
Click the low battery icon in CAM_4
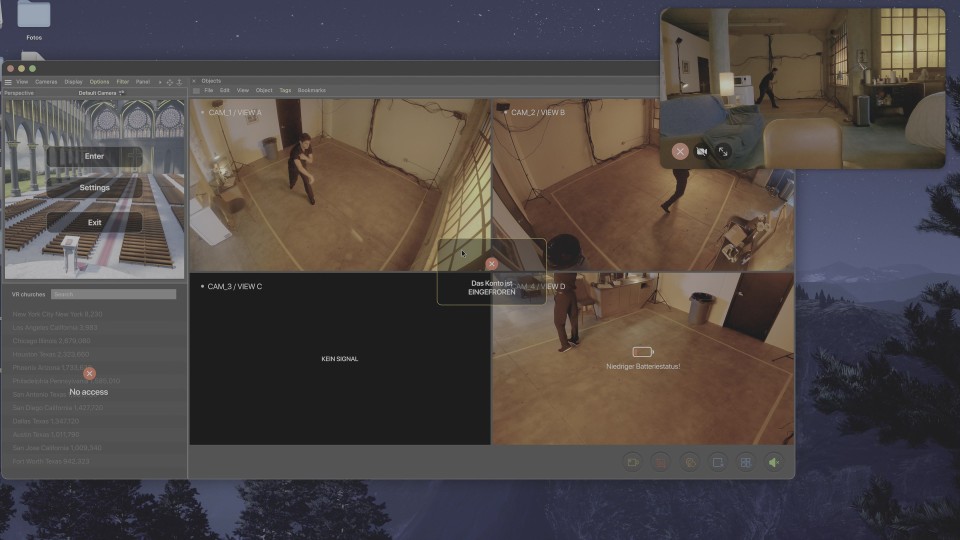[643, 351]
